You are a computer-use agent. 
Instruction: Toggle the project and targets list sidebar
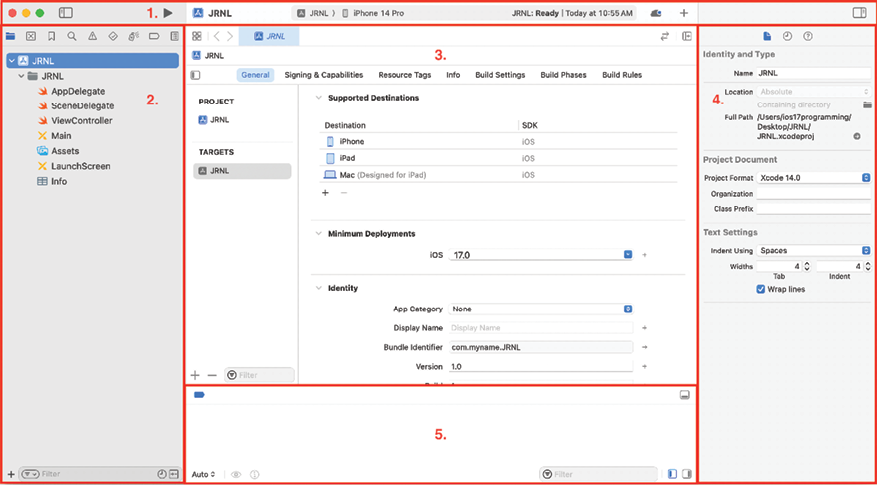click(196, 75)
